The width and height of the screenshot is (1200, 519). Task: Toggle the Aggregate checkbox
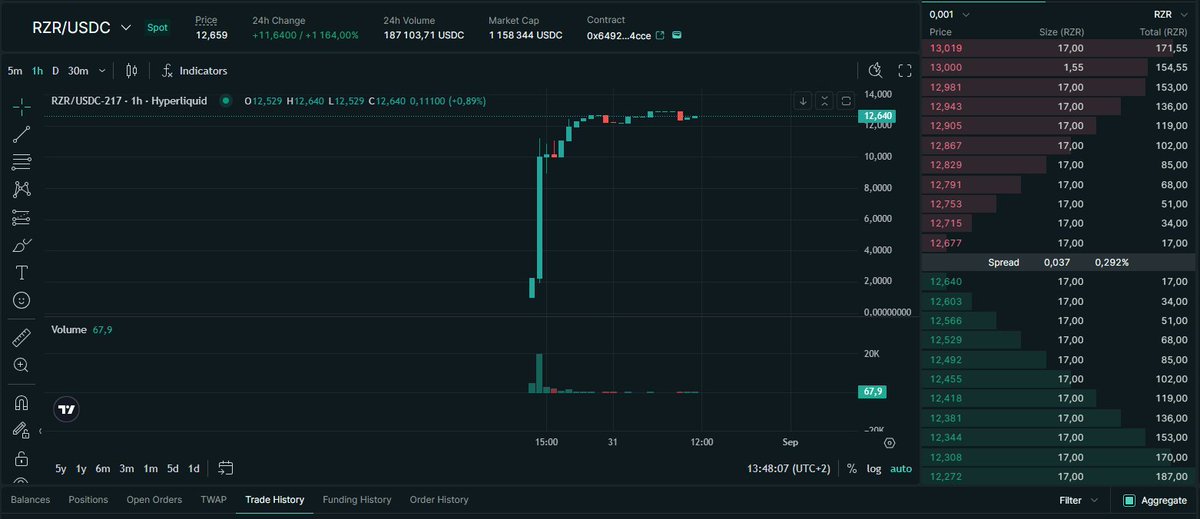1129,499
